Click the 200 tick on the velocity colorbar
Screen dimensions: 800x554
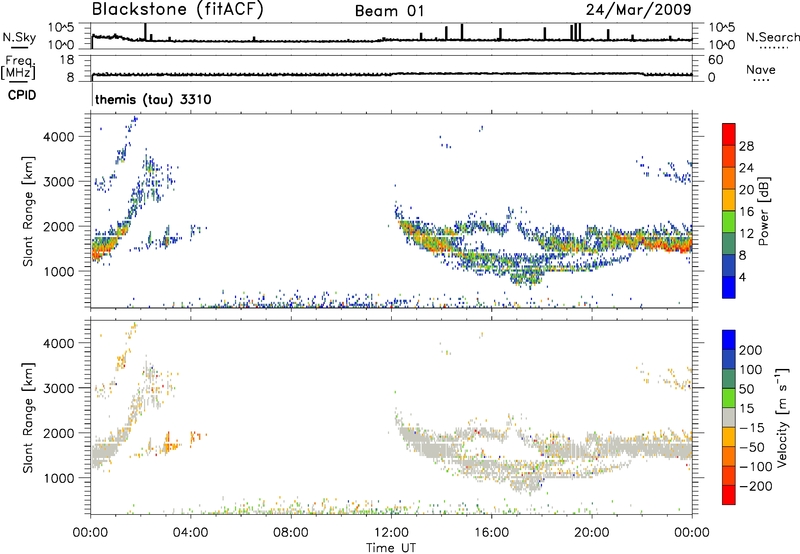(x=751, y=350)
